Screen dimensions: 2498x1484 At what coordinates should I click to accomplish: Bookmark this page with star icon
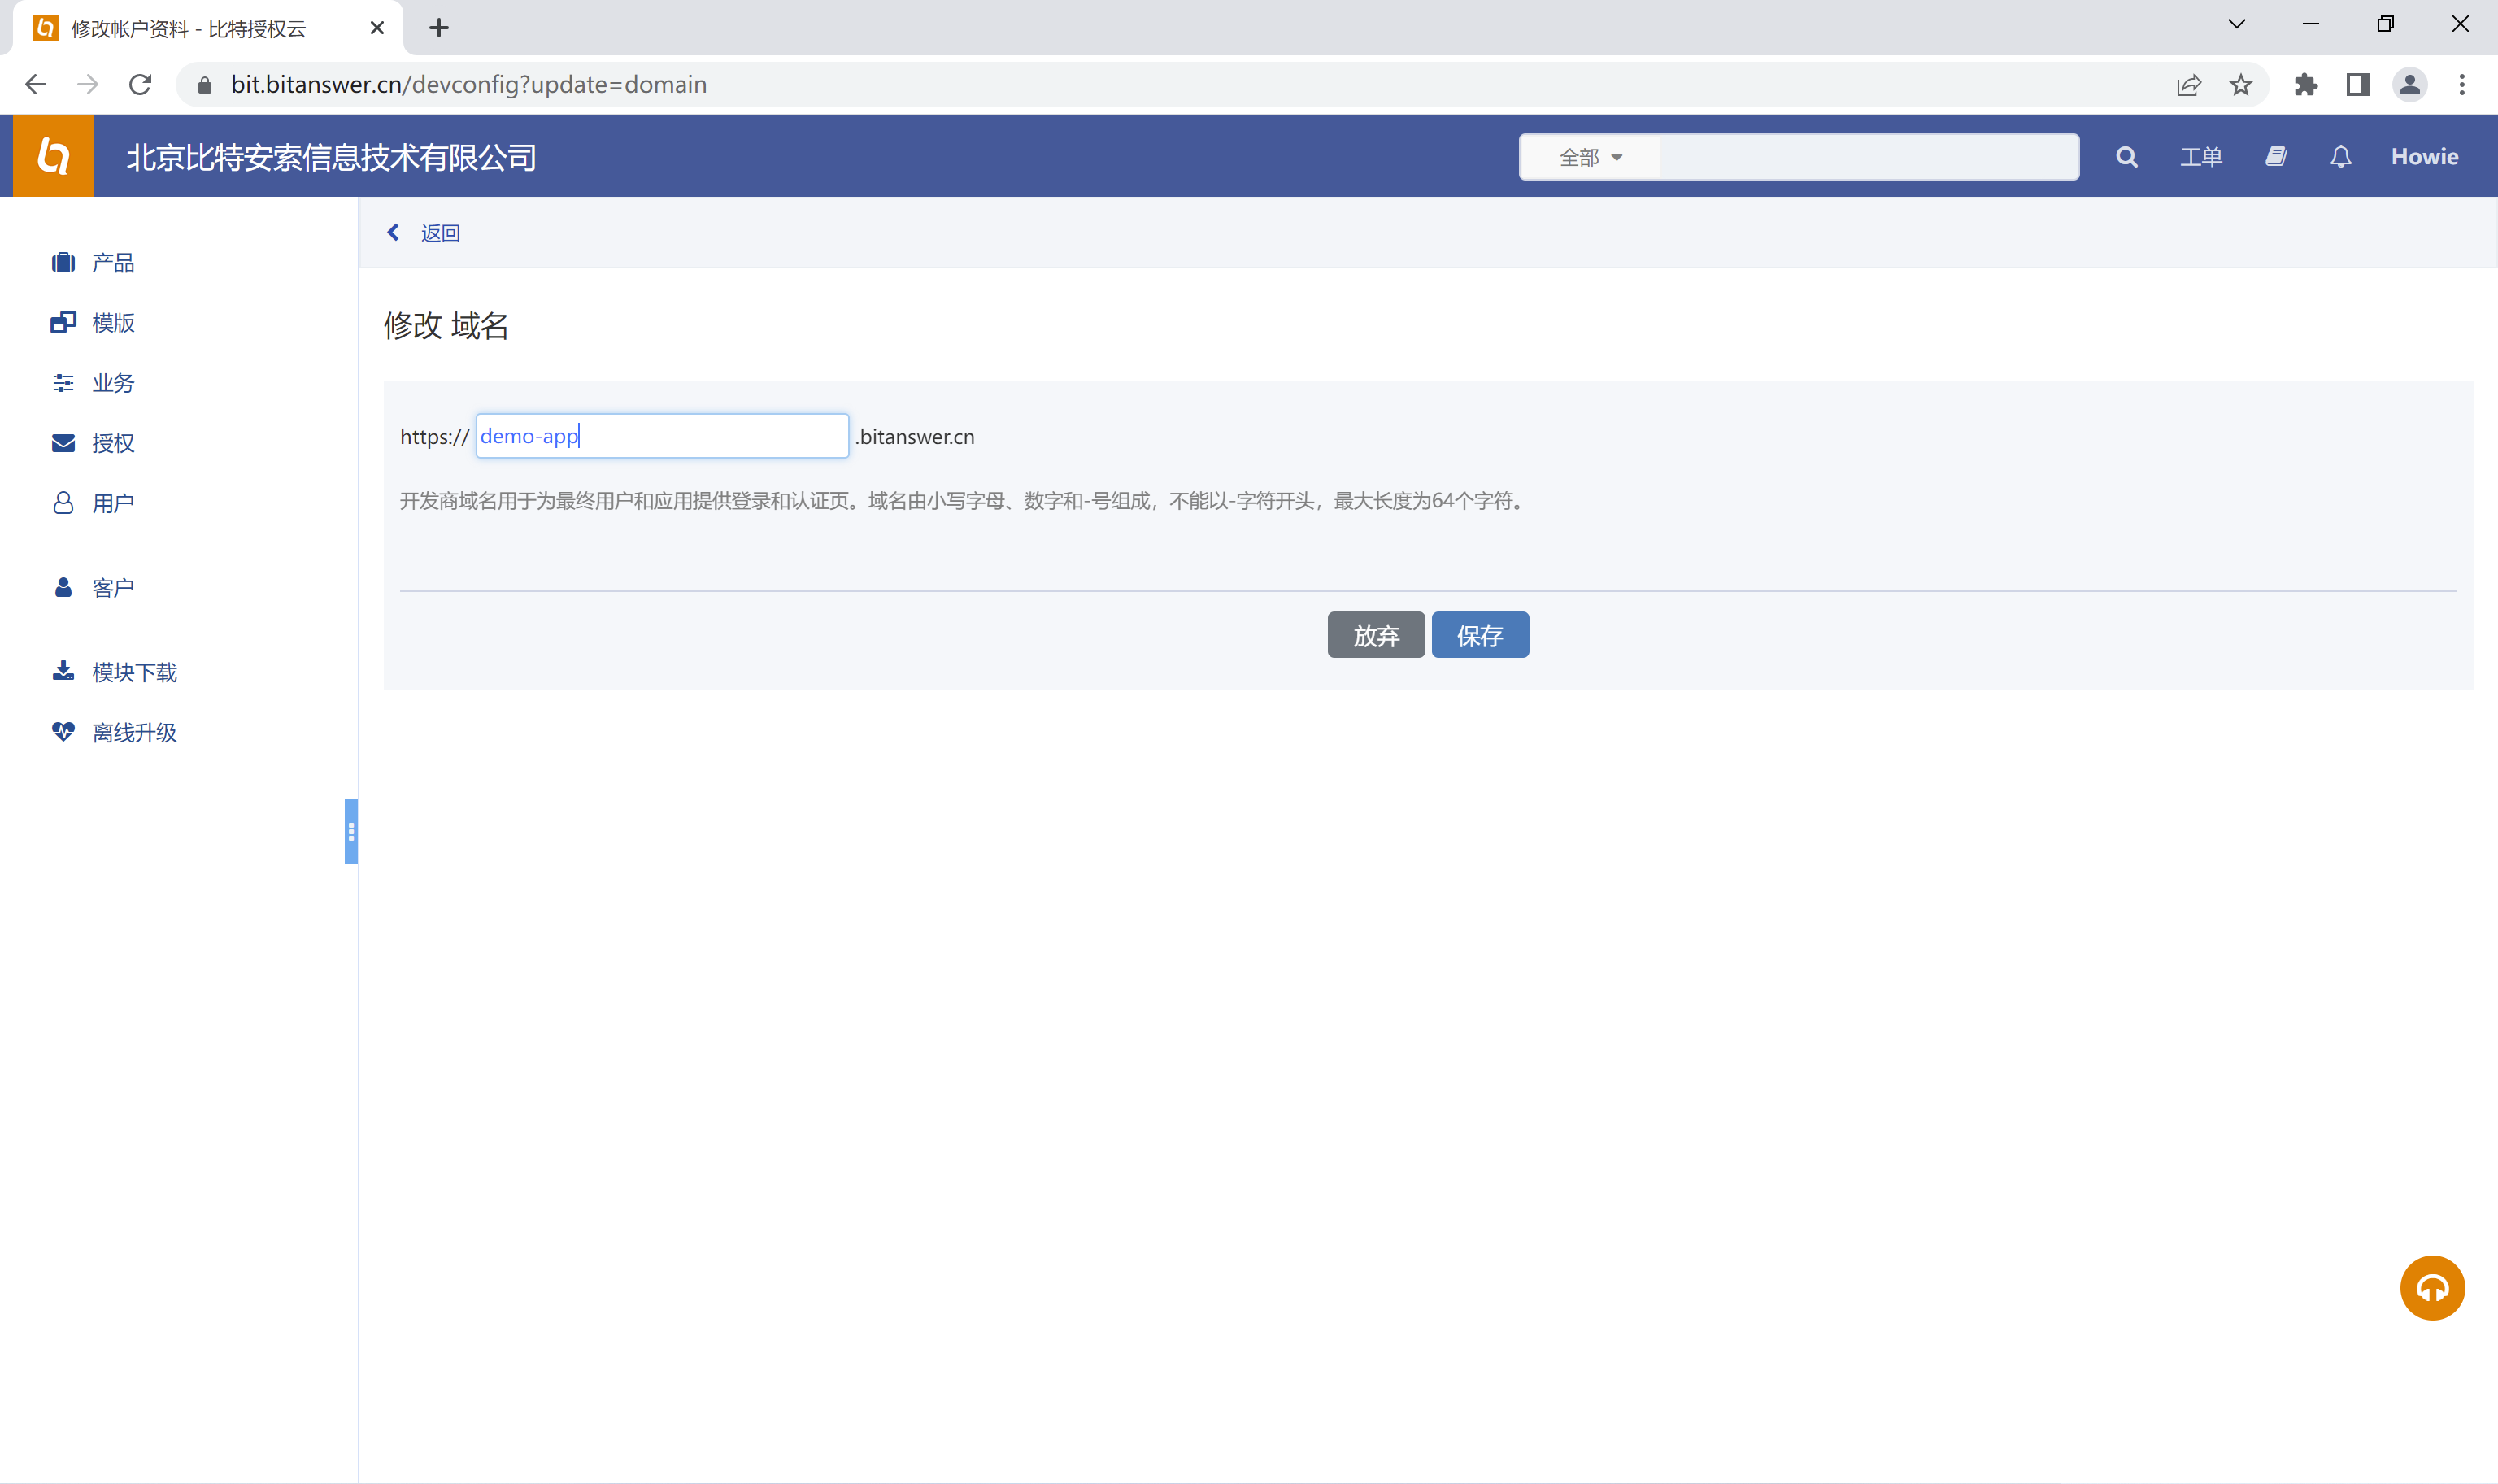(2240, 85)
